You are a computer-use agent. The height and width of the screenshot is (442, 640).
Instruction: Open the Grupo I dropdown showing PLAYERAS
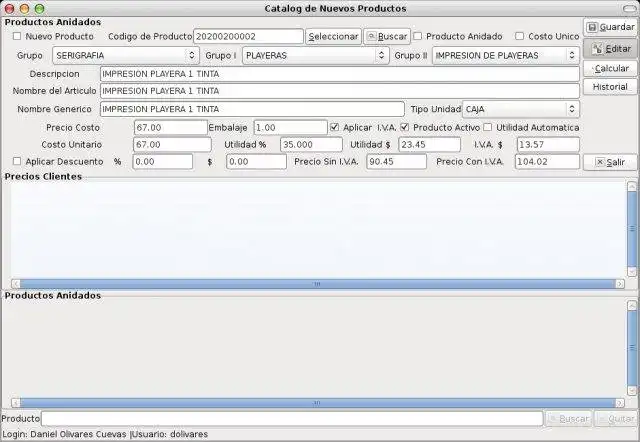pyautogui.click(x=316, y=55)
